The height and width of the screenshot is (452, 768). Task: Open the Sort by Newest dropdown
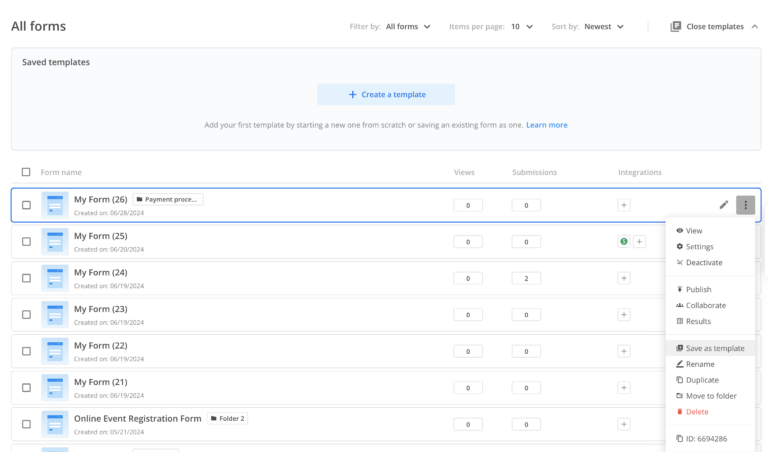tap(603, 26)
